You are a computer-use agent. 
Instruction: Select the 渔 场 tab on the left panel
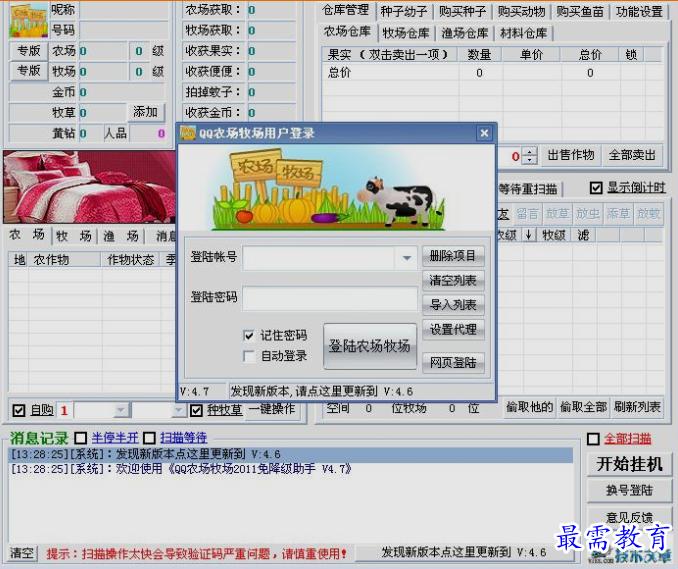121,236
